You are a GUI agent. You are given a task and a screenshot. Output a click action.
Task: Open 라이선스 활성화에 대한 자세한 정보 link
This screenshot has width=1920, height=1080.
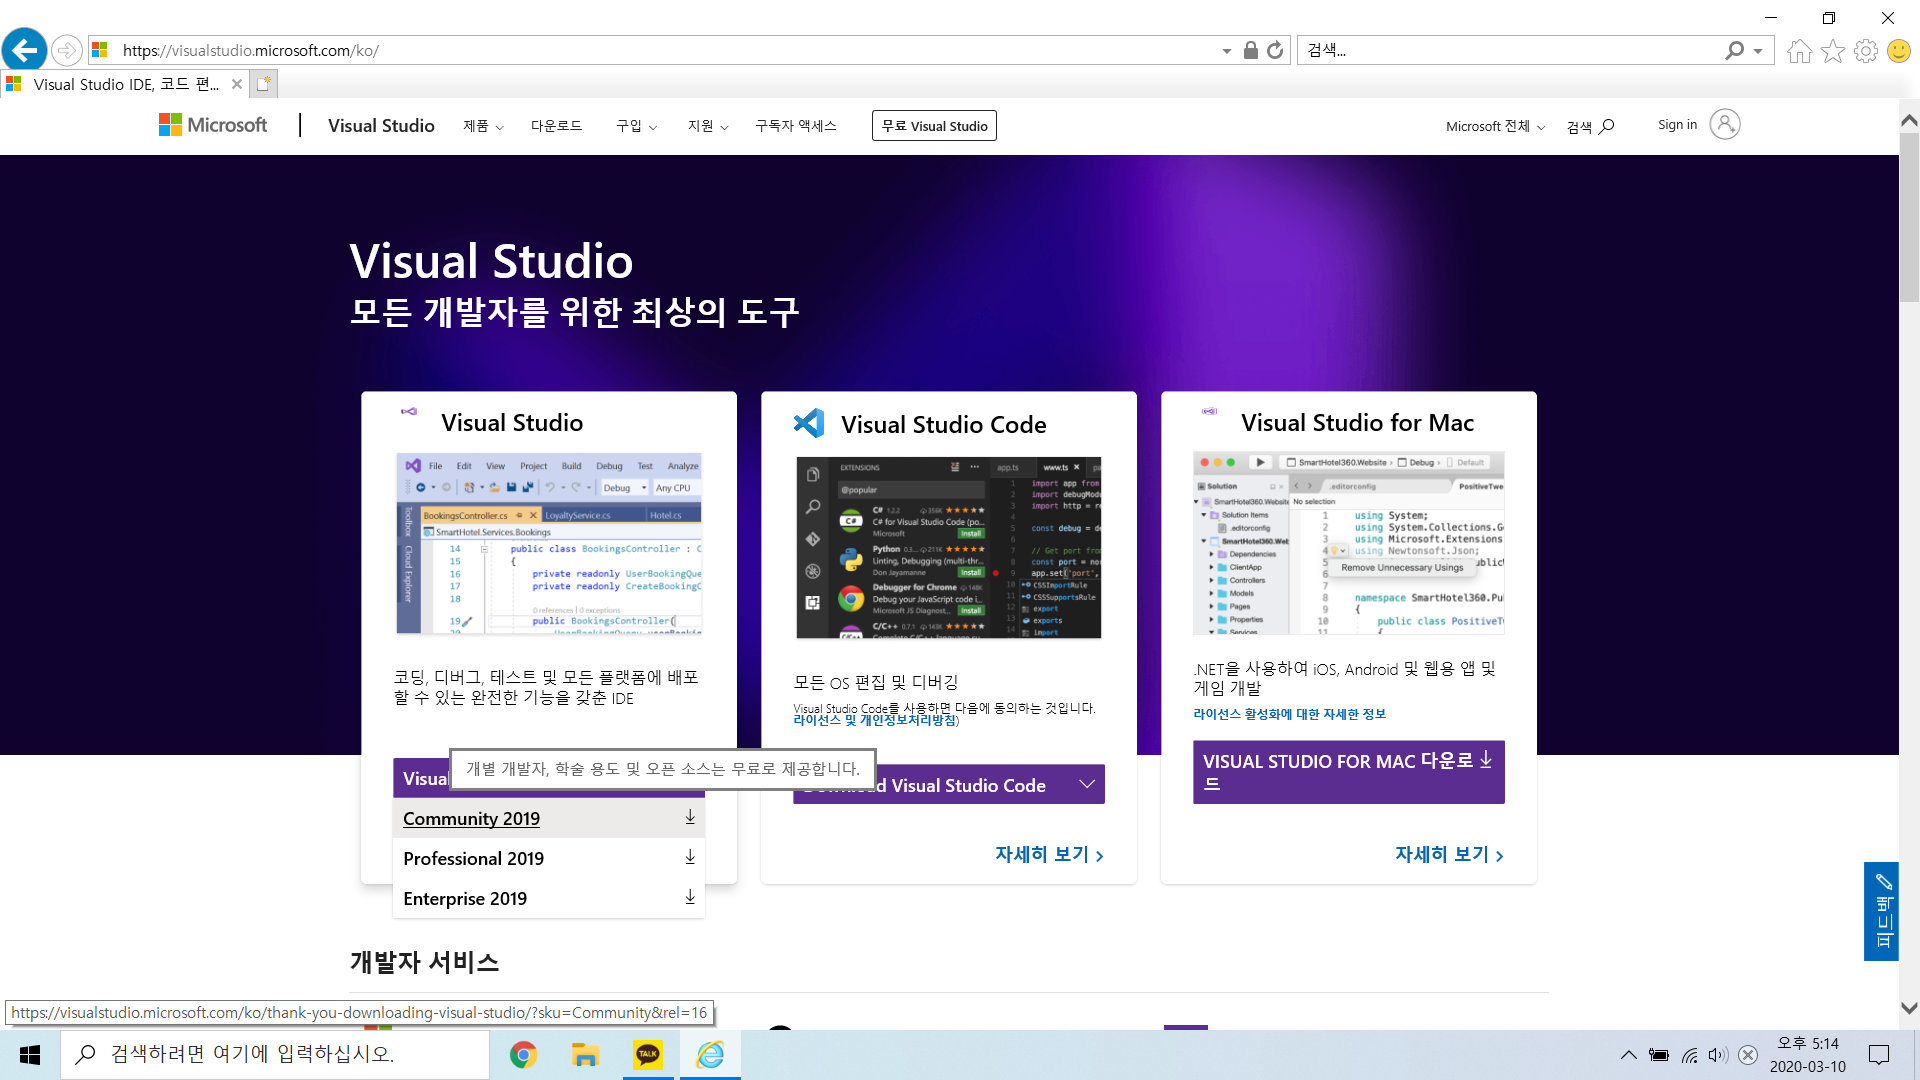point(1289,714)
